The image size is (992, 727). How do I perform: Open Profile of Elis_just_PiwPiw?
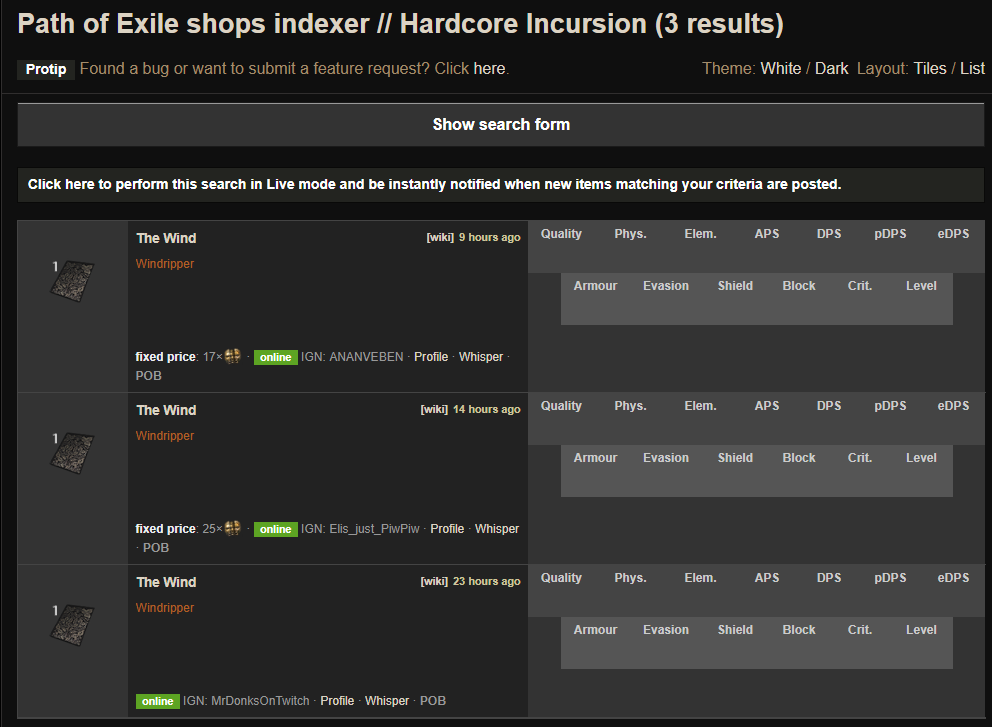click(x=447, y=529)
